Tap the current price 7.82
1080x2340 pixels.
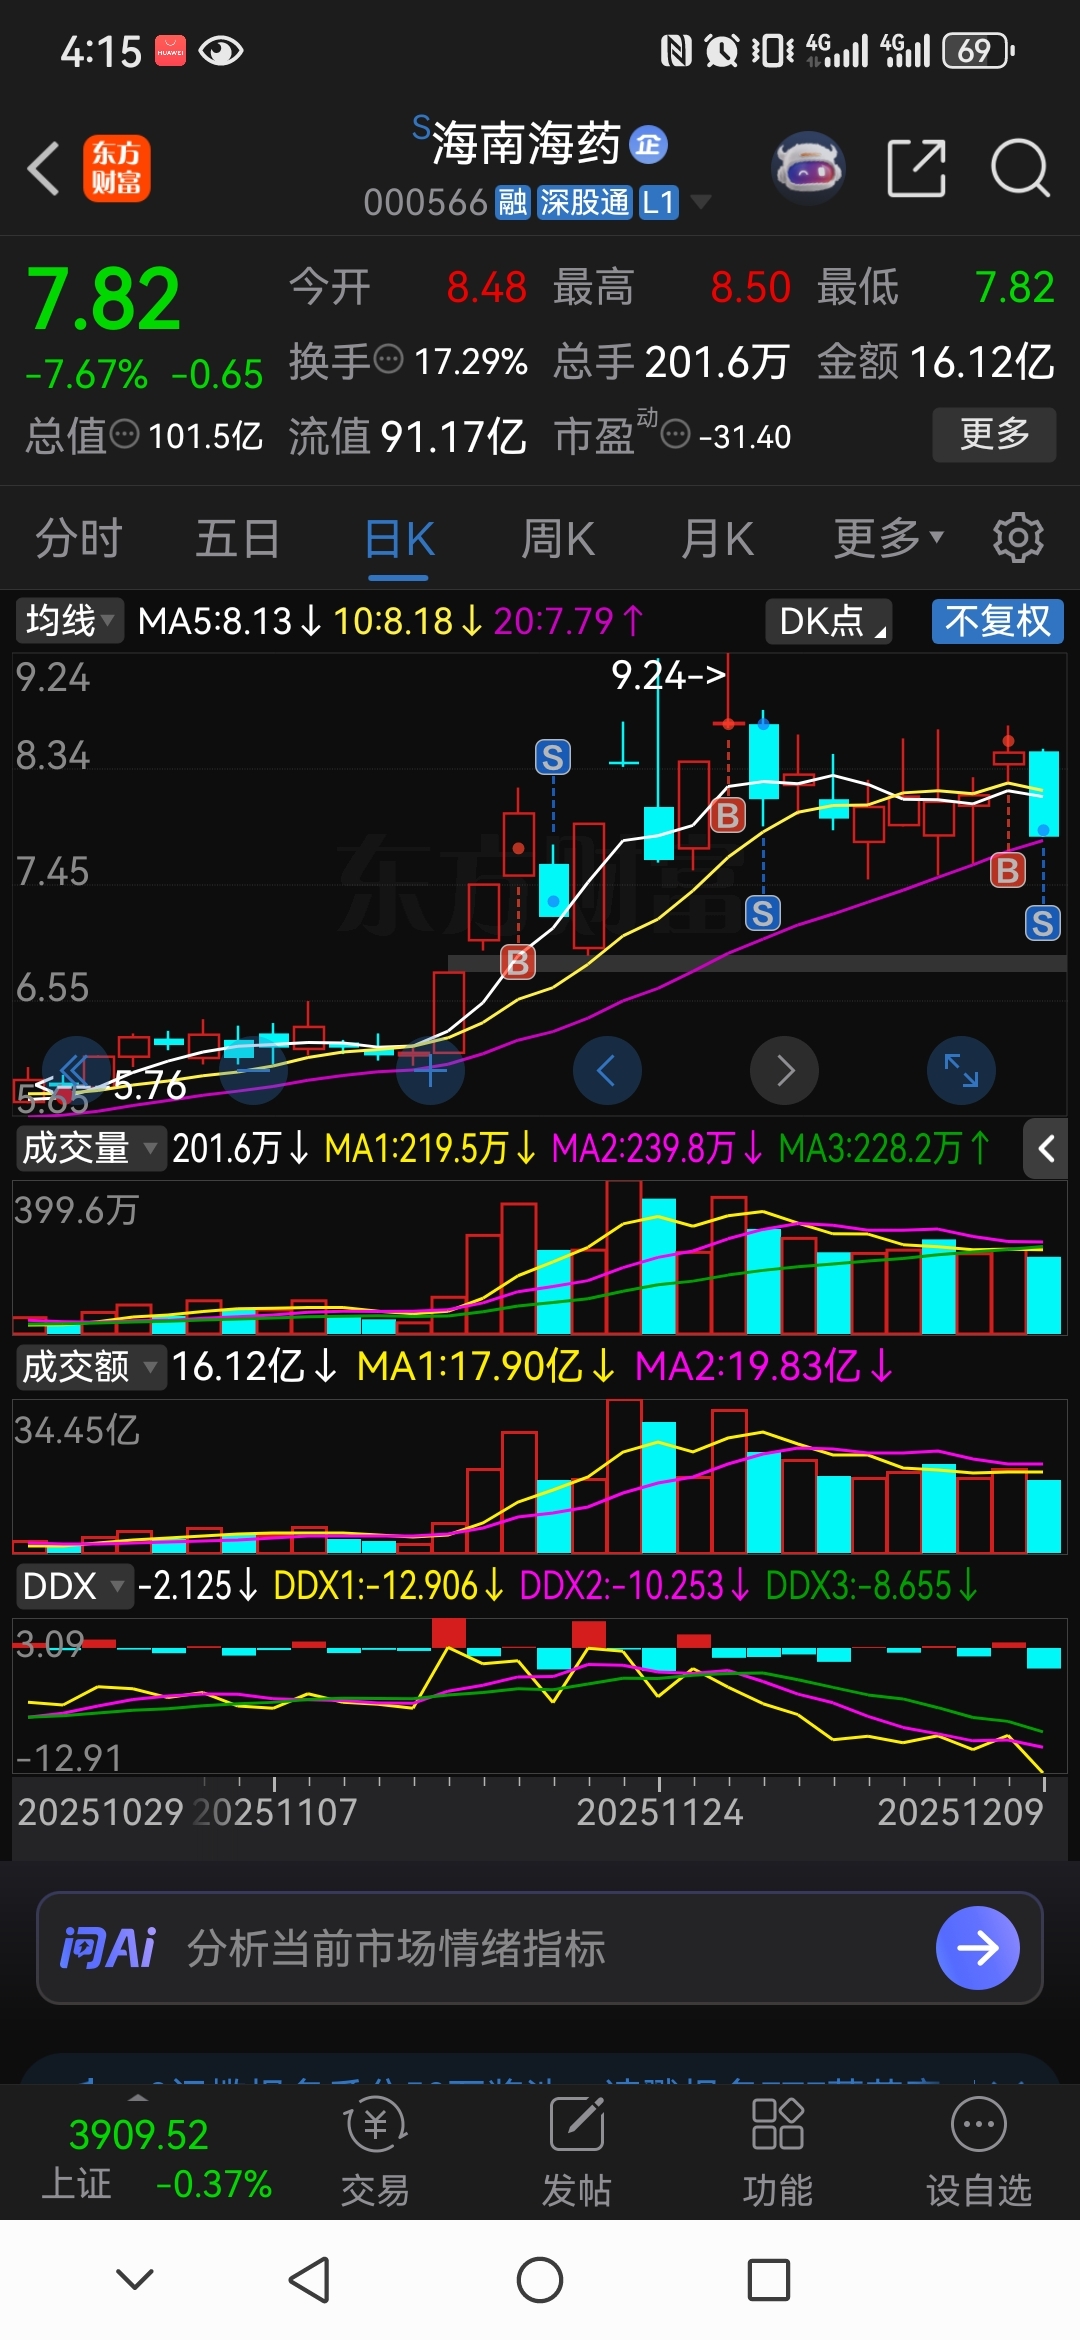104,298
